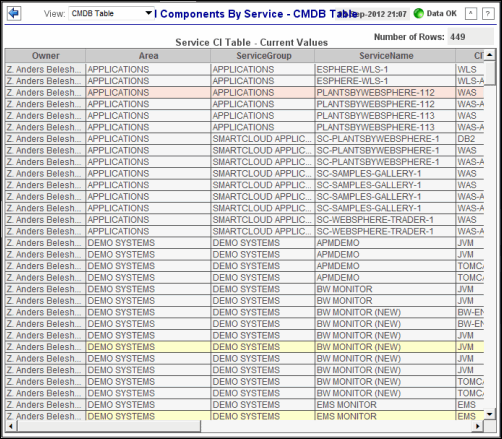Sort by the Owner column header
Viewport: 502px width, 439px height.
point(45,56)
